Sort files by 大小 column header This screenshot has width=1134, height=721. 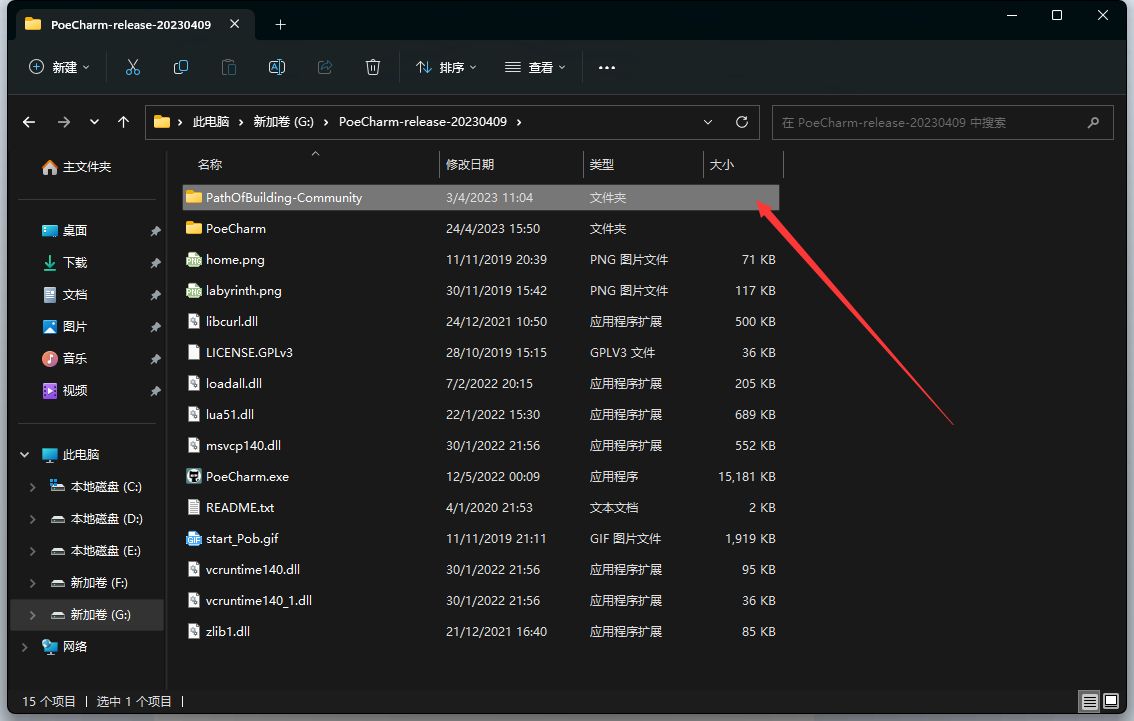pyautogui.click(x=722, y=164)
